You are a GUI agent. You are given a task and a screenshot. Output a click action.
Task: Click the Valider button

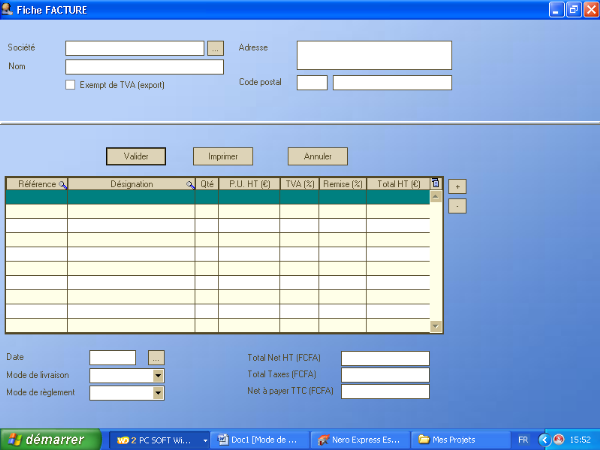coord(136,156)
